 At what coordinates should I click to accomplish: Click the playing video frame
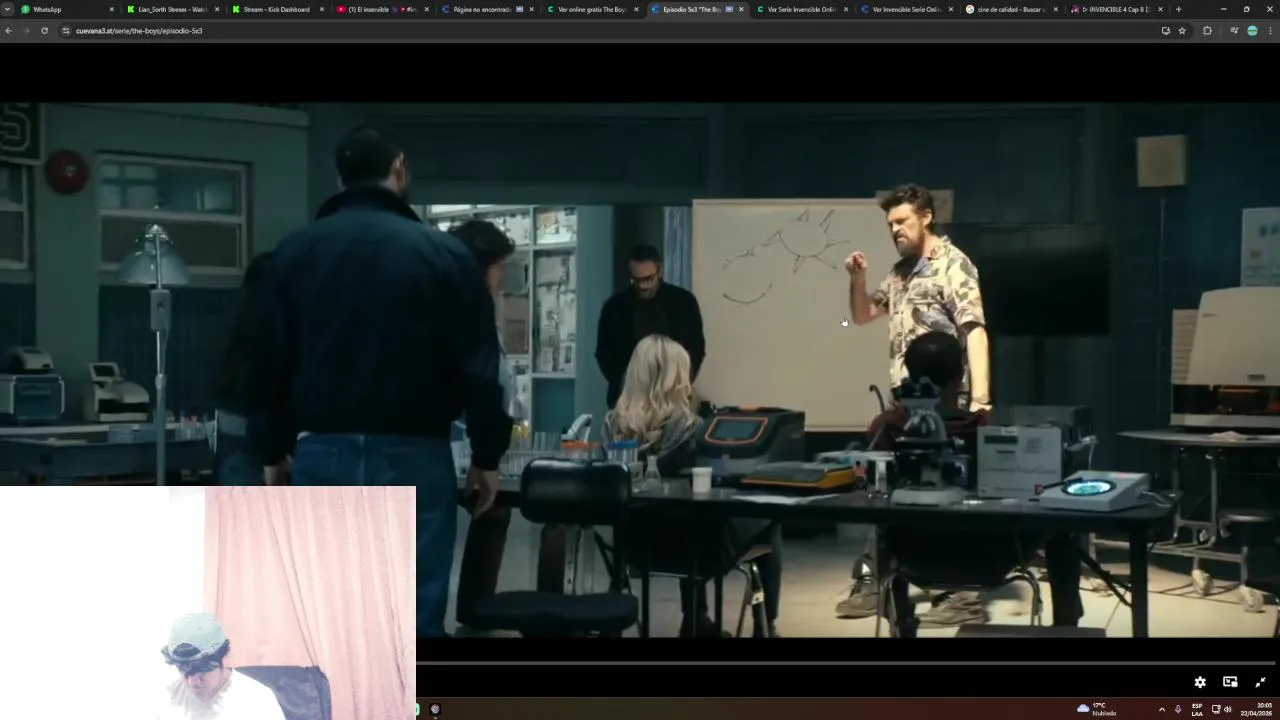pyautogui.click(x=640, y=370)
